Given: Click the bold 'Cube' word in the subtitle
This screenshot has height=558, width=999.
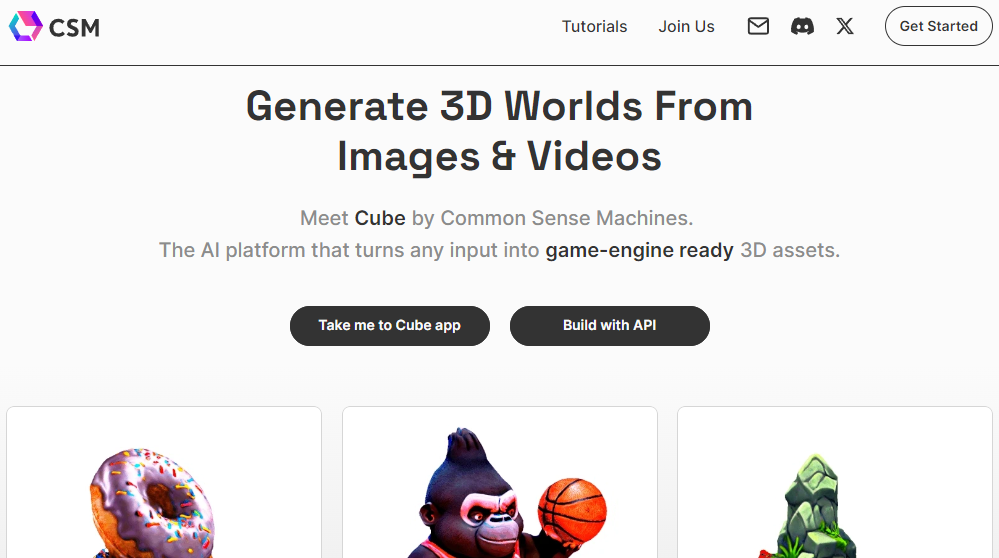Looking at the screenshot, I should click(380, 218).
